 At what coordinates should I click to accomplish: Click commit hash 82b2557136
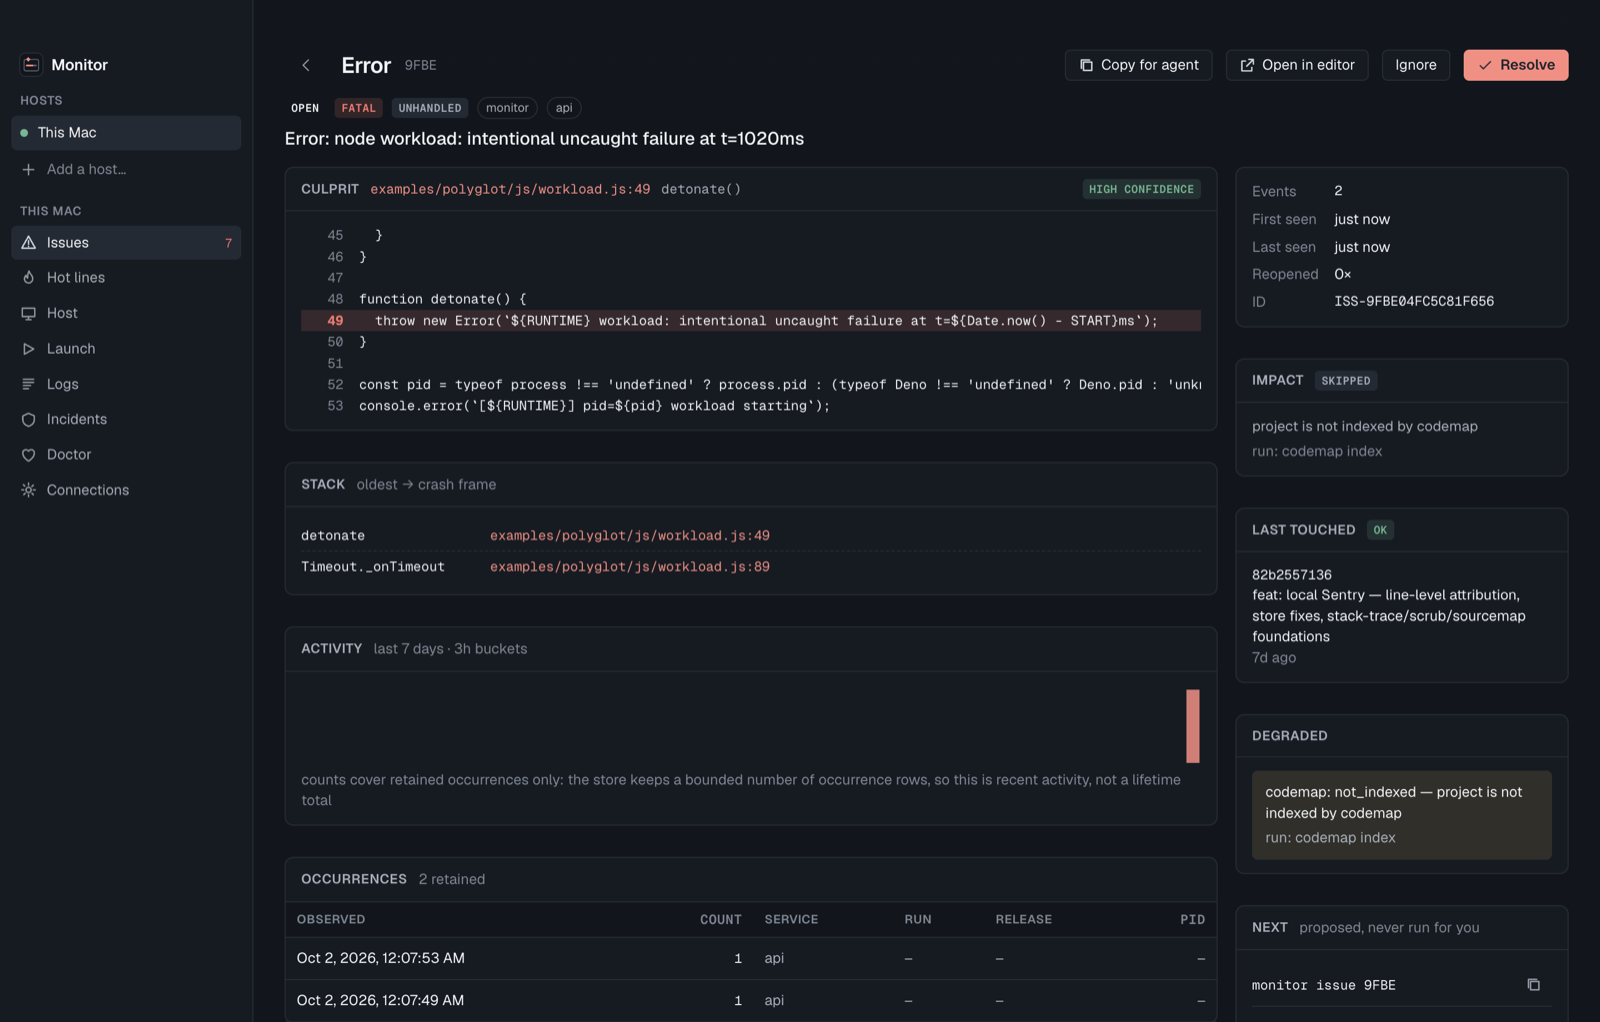pos(1291,575)
